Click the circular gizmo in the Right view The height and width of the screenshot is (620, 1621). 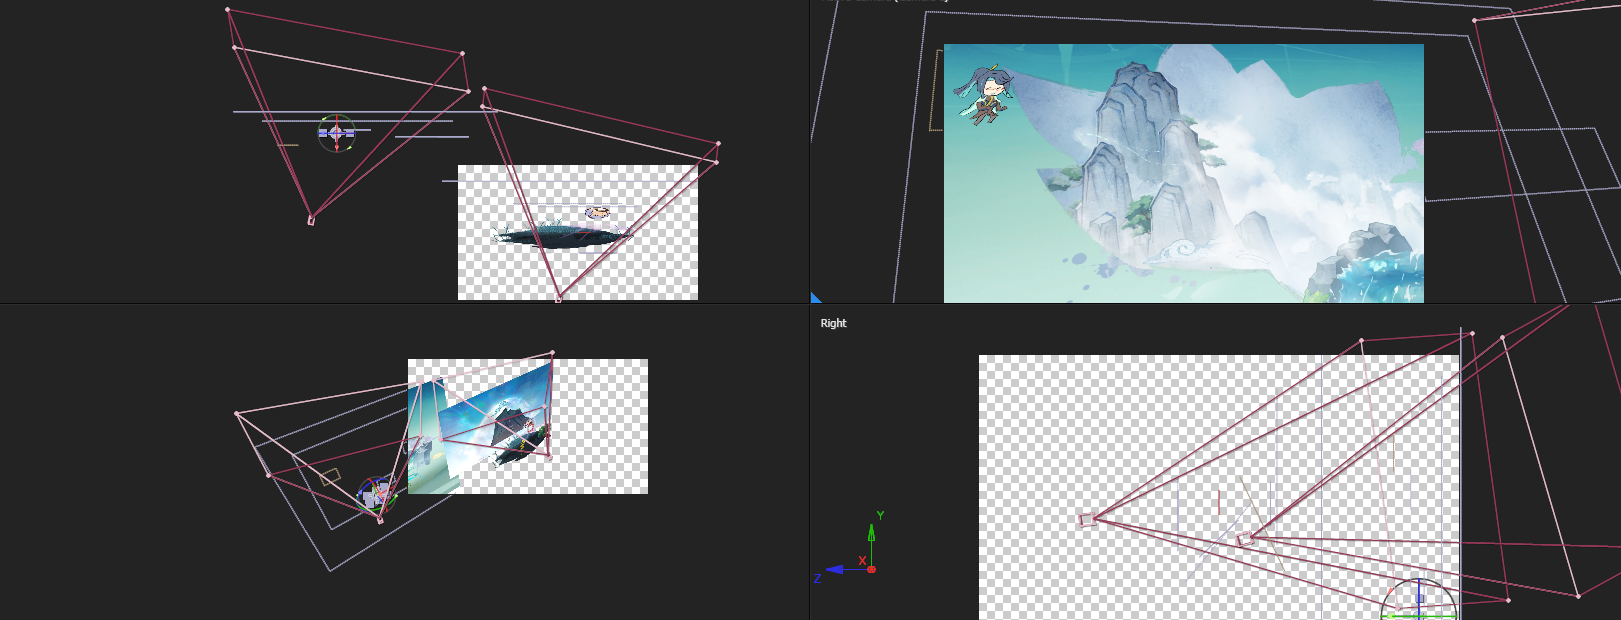click(x=1419, y=600)
